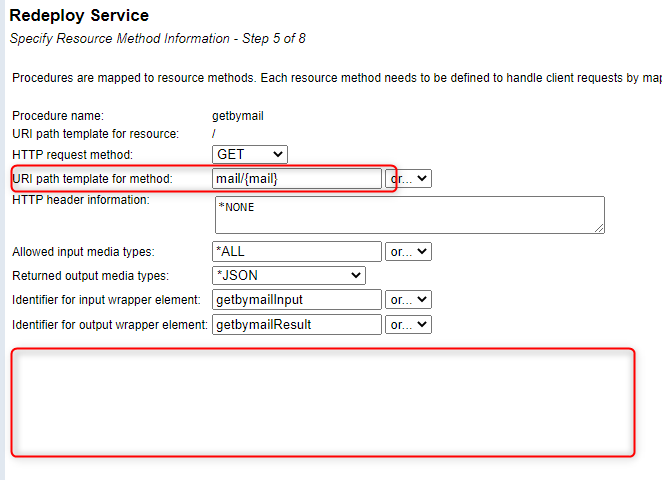This screenshot has height=480, width=662.
Task: Click the HTTP header information text area
Action: point(410,214)
